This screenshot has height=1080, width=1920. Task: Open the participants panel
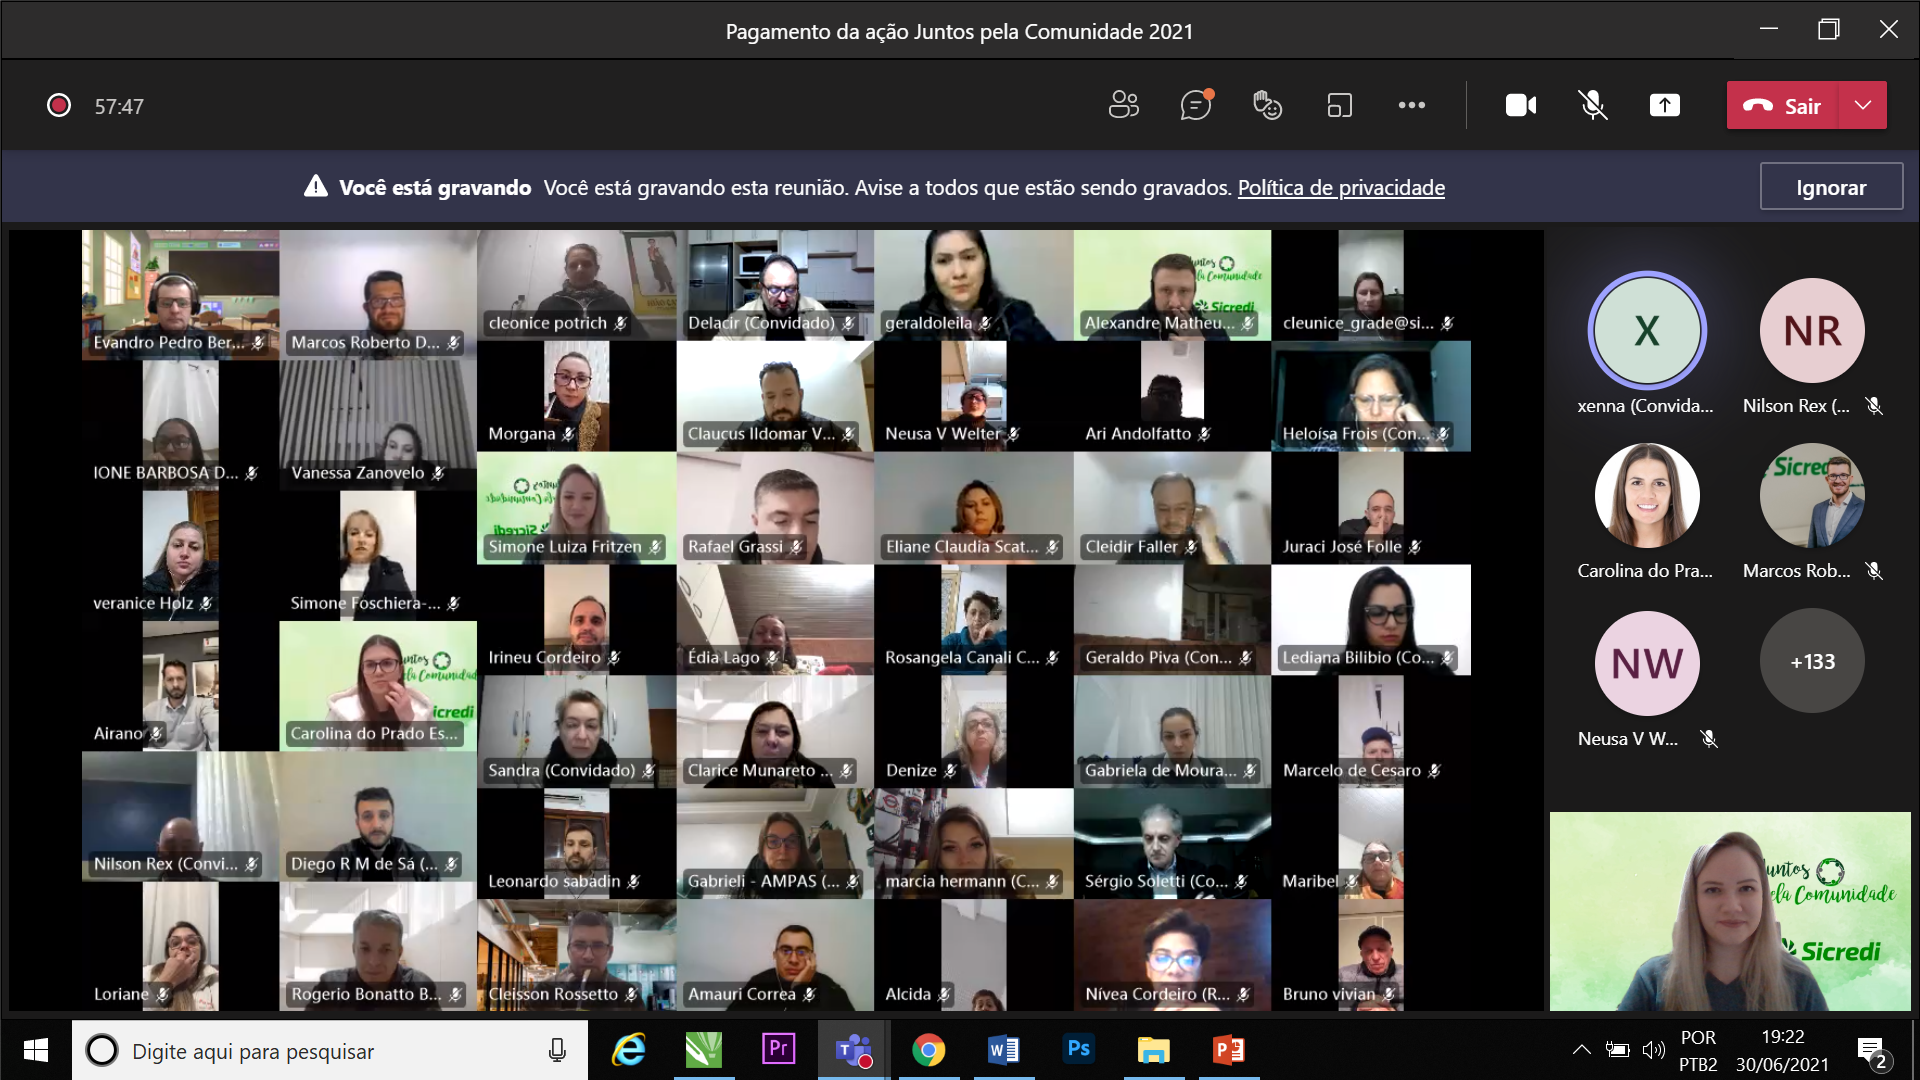pyautogui.click(x=1123, y=105)
